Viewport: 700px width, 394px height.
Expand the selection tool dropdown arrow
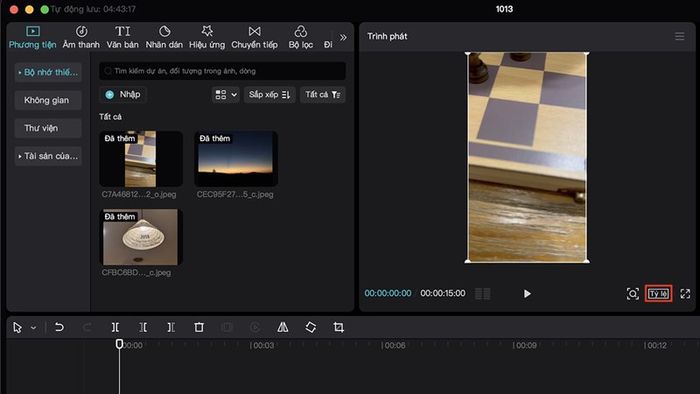(x=33, y=328)
